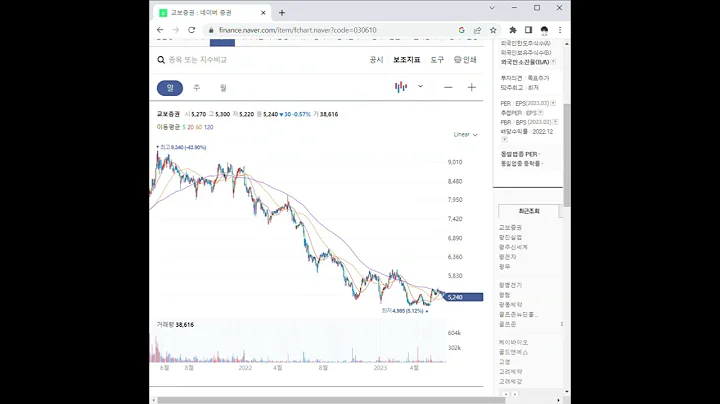Image resolution: width=720 pixels, height=404 pixels.
Task: Click the 5,240 current price tag
Action: pos(464,297)
